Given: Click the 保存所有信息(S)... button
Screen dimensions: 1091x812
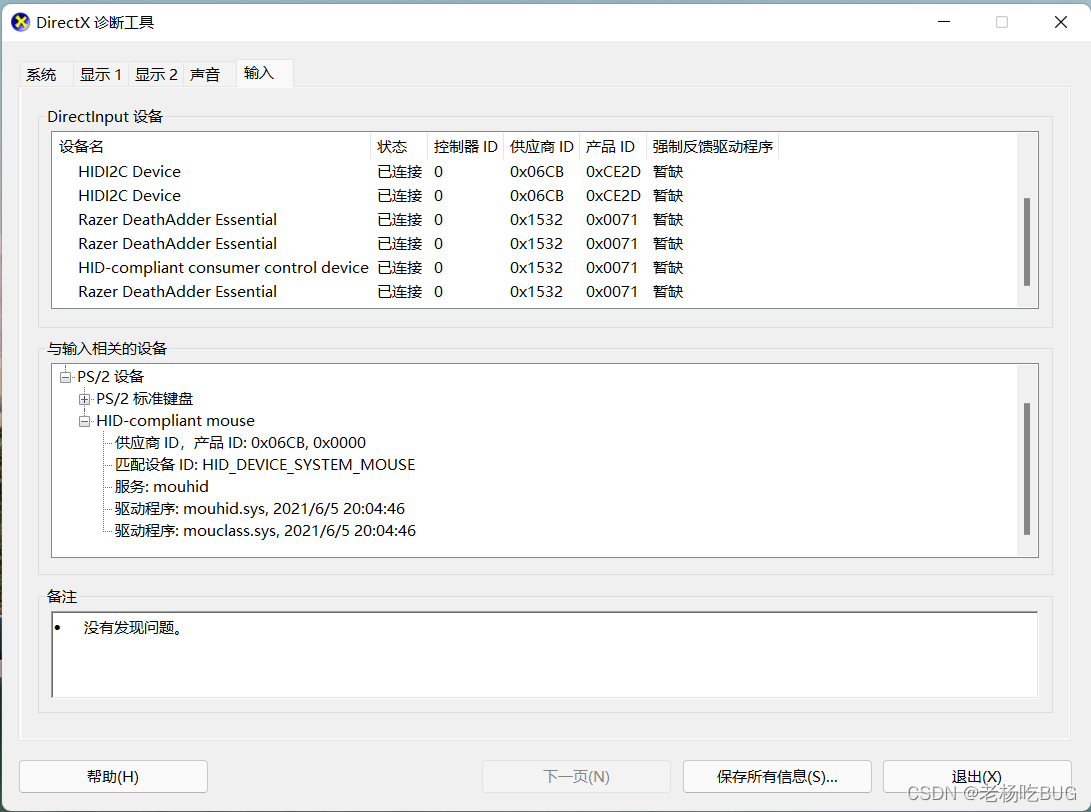Looking at the screenshot, I should tap(777, 777).
